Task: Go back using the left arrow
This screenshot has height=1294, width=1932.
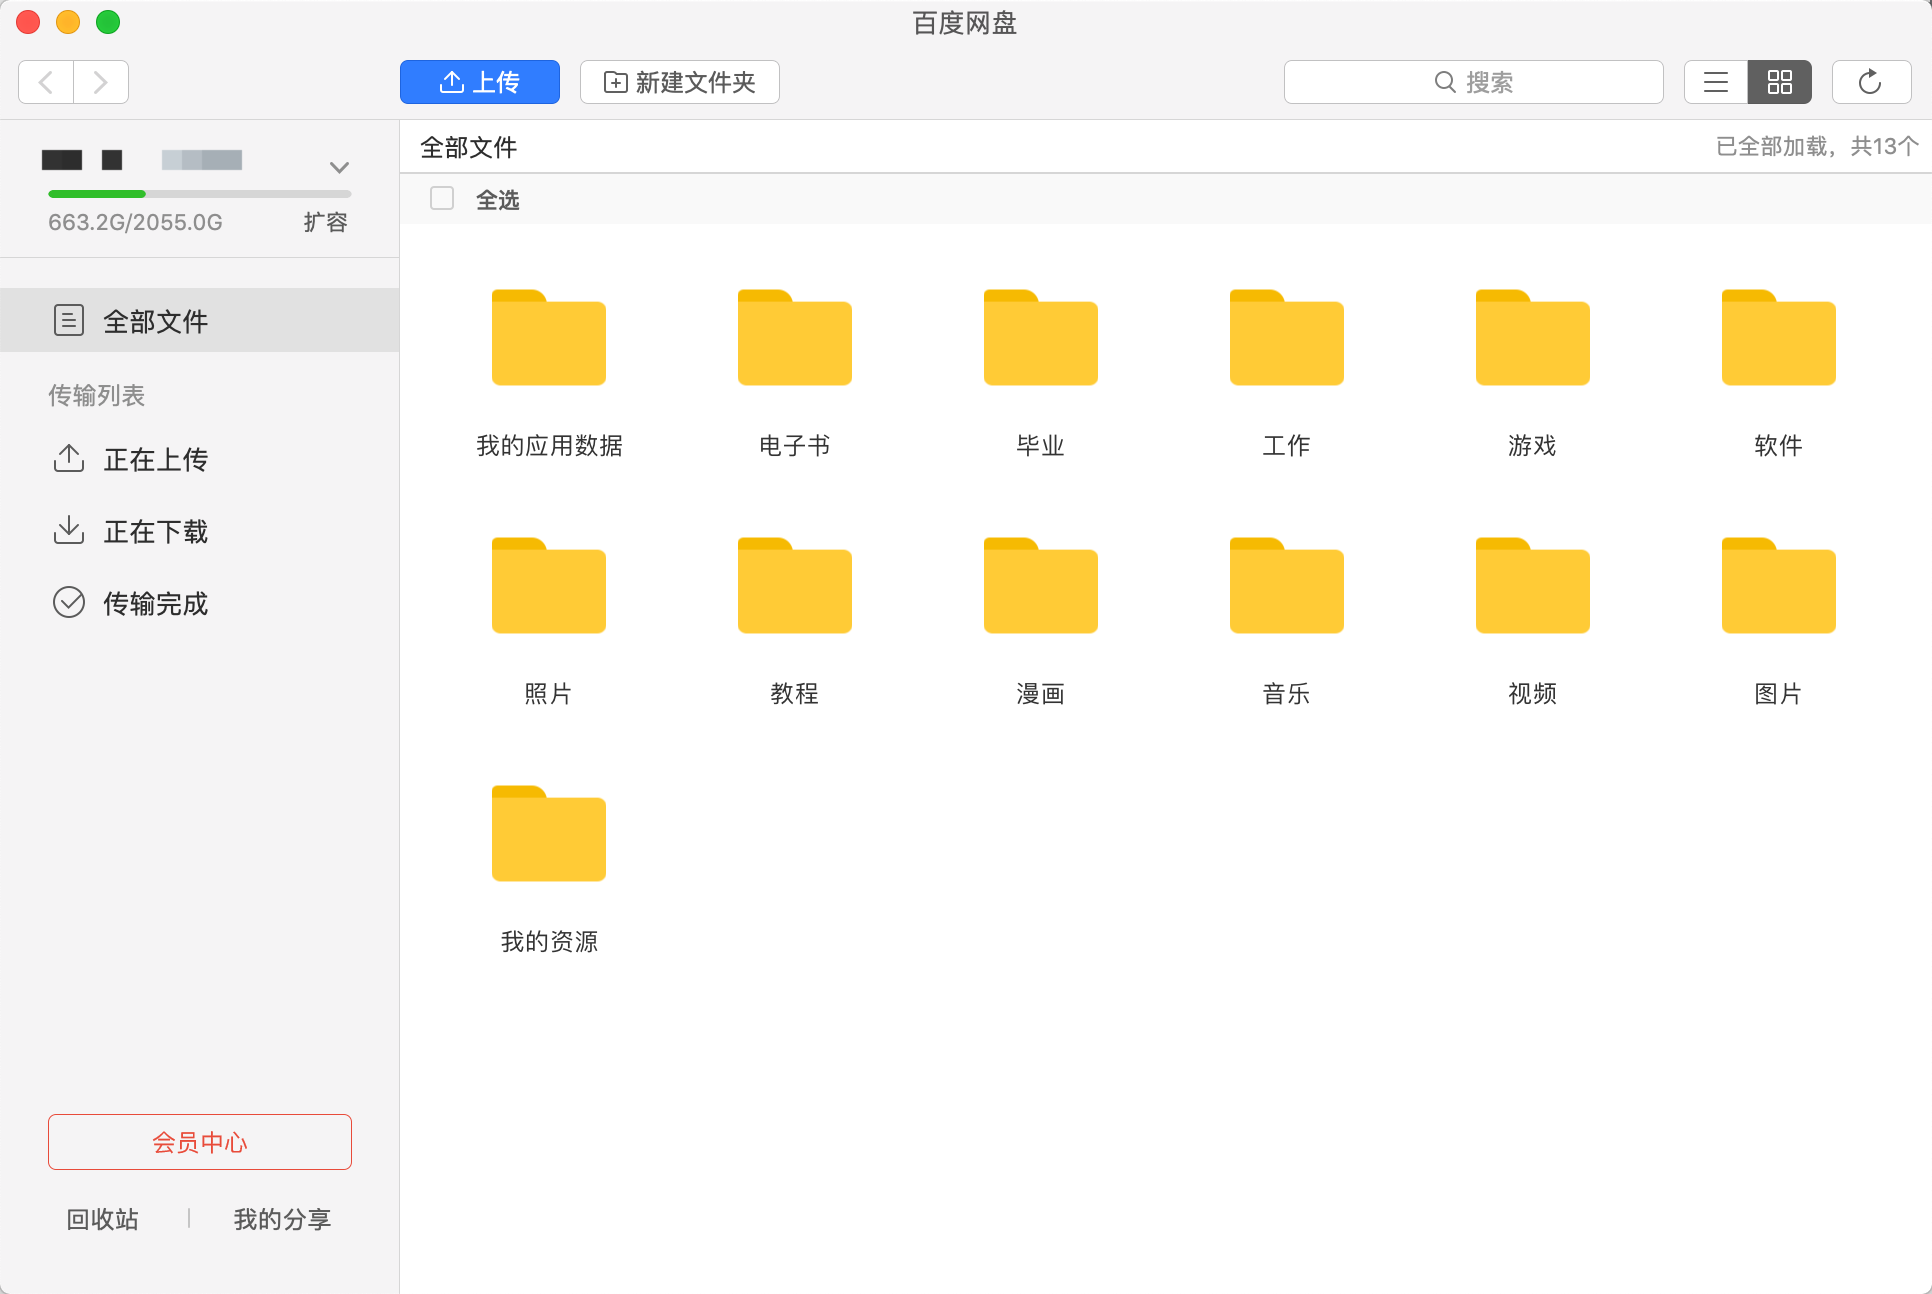Action: pos(46,82)
